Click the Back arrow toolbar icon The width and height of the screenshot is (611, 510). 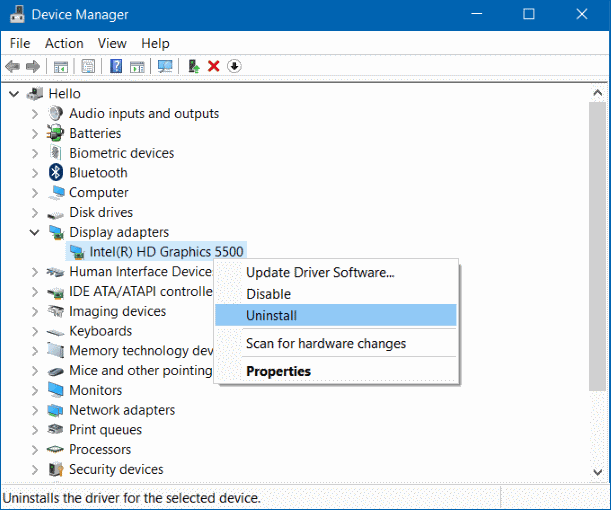click(x=12, y=66)
